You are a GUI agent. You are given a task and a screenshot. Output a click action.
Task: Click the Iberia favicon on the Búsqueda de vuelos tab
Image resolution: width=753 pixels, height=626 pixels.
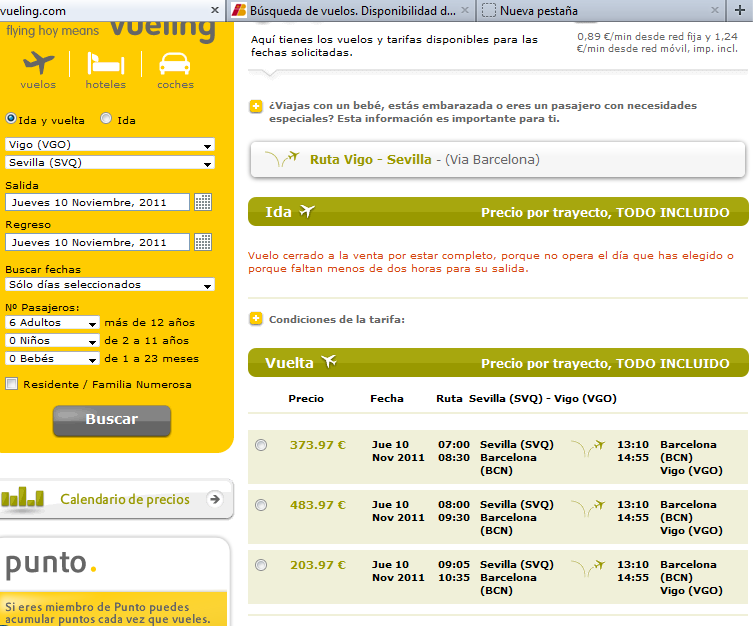pyautogui.click(x=239, y=10)
